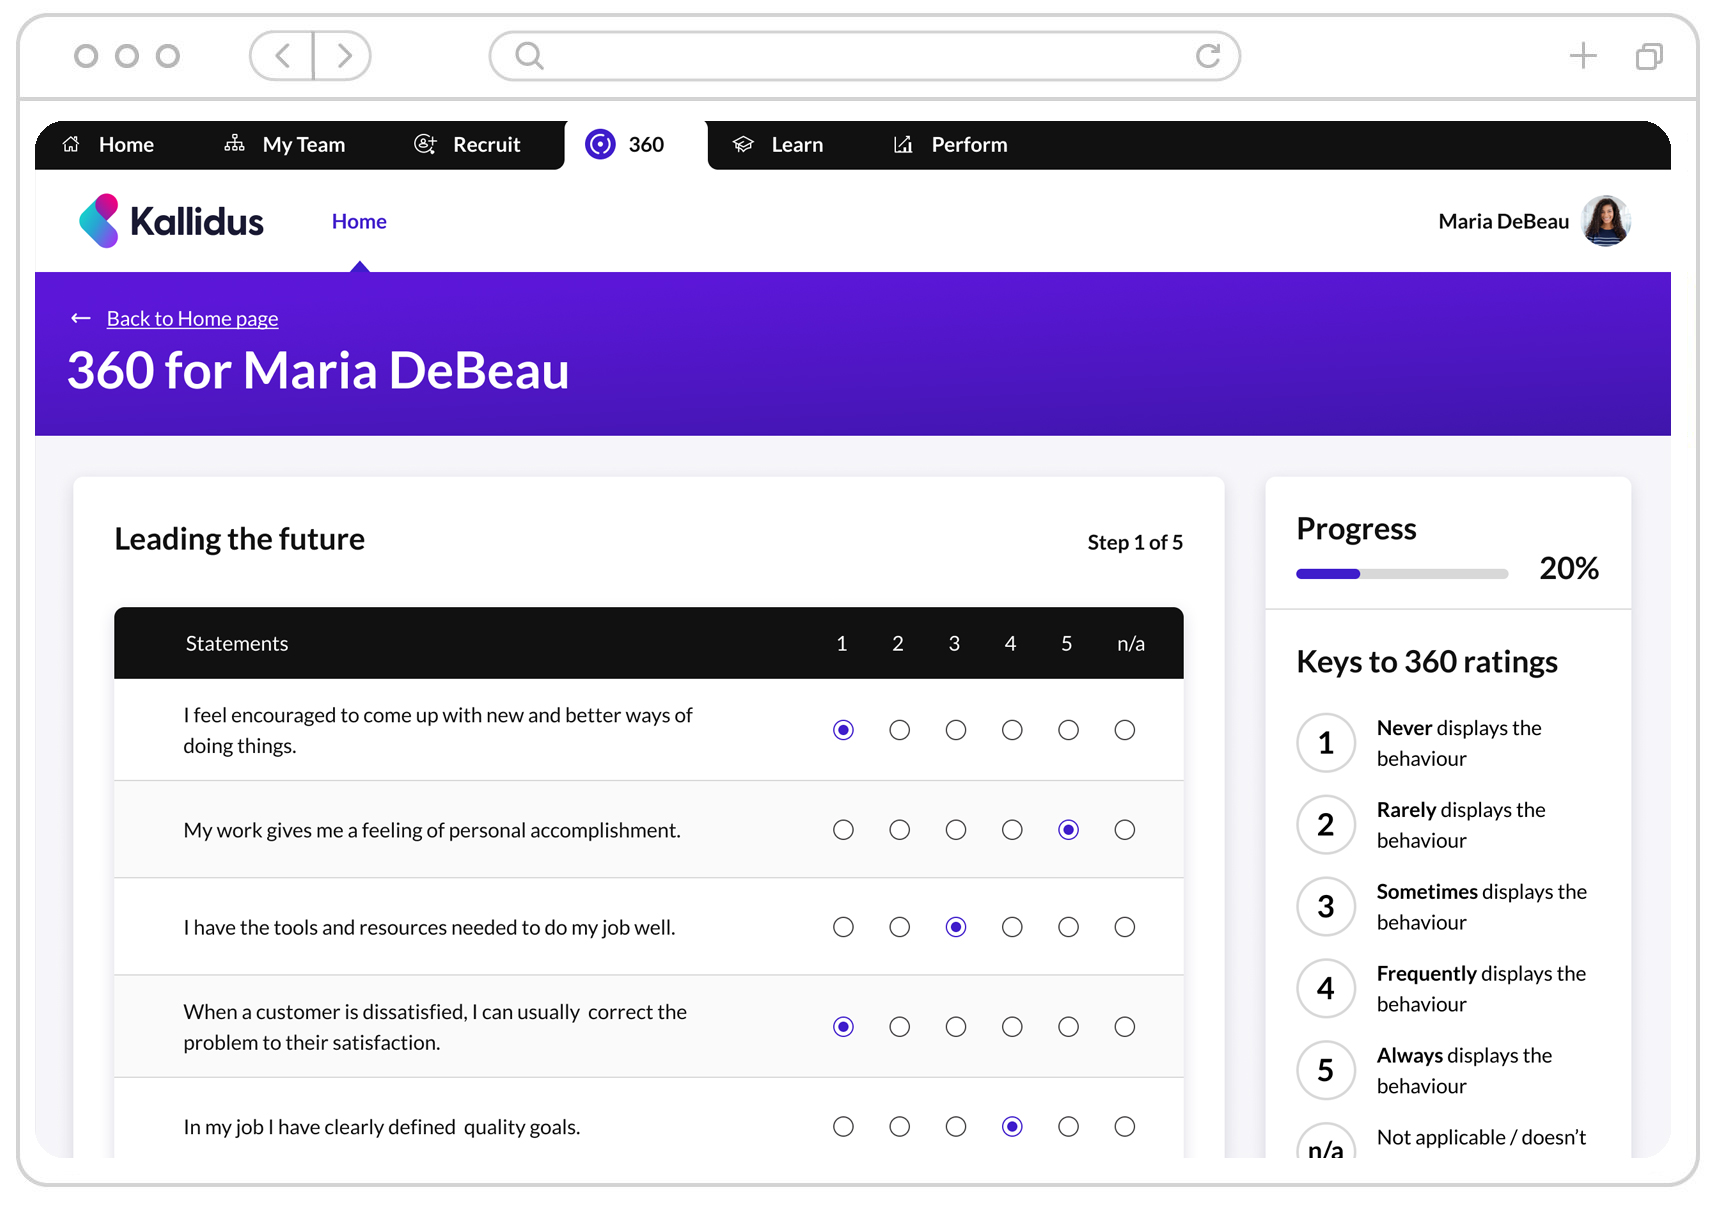
Task: Mark 'feel encouraged' statement as n/a
Action: pyautogui.click(x=1124, y=730)
